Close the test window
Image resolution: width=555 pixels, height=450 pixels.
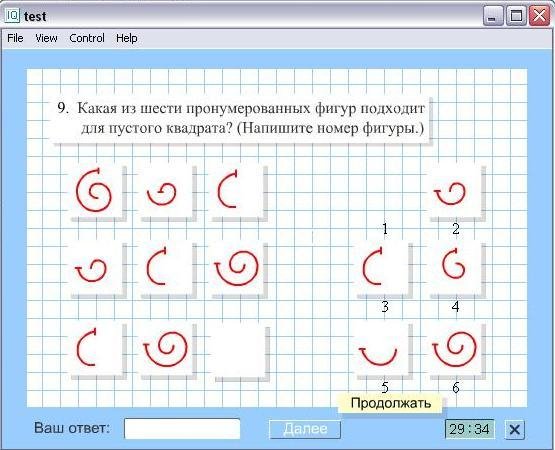539,16
